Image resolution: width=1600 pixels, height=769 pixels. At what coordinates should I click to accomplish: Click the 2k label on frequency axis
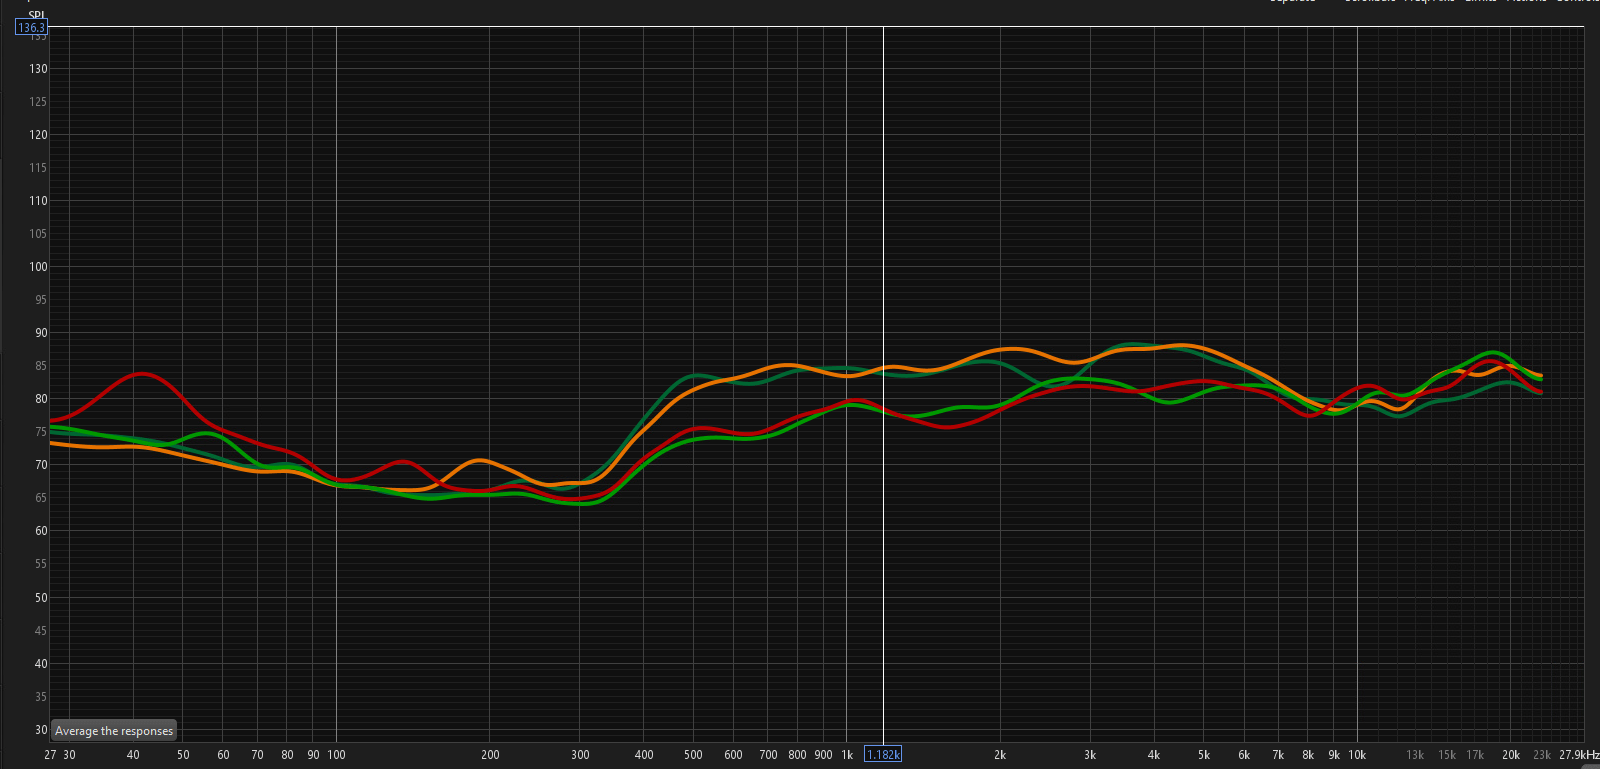[x=999, y=755]
